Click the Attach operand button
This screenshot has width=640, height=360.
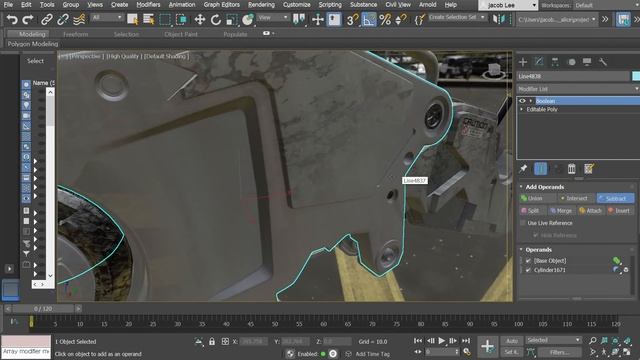(x=590, y=211)
